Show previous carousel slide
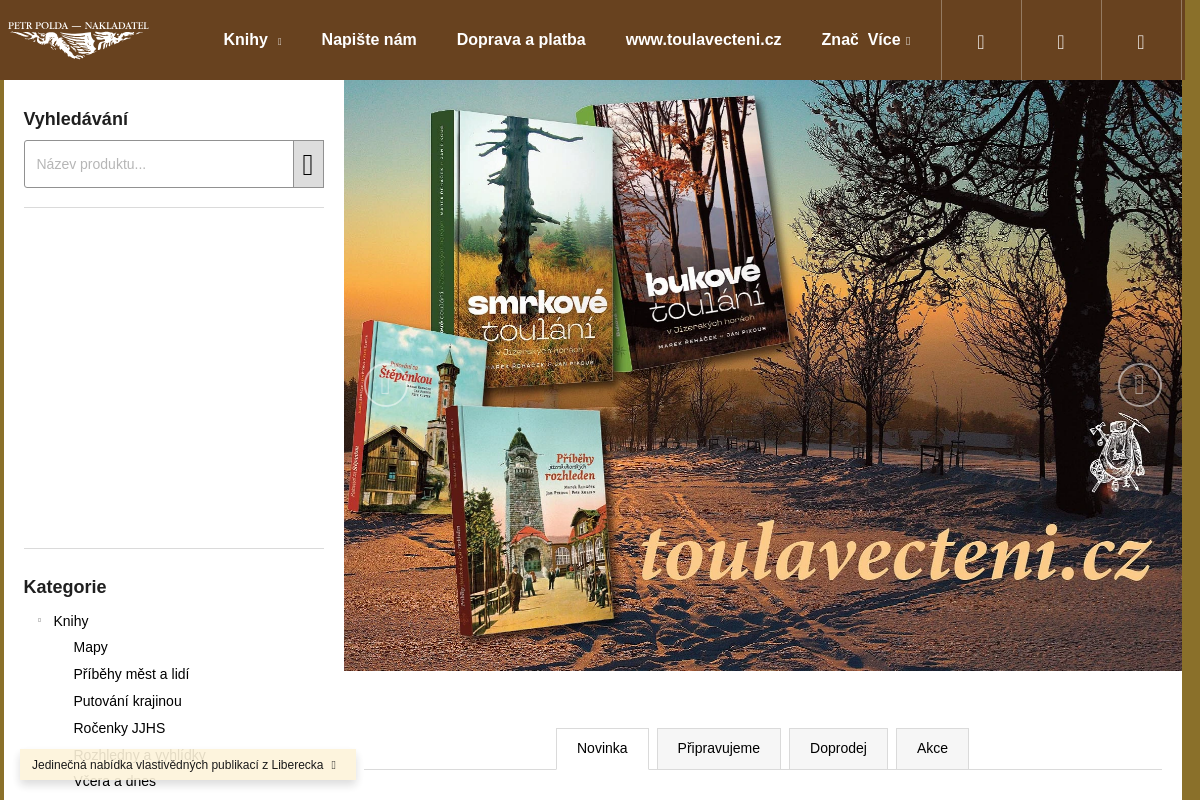The width and height of the screenshot is (1200, 800). [386, 385]
